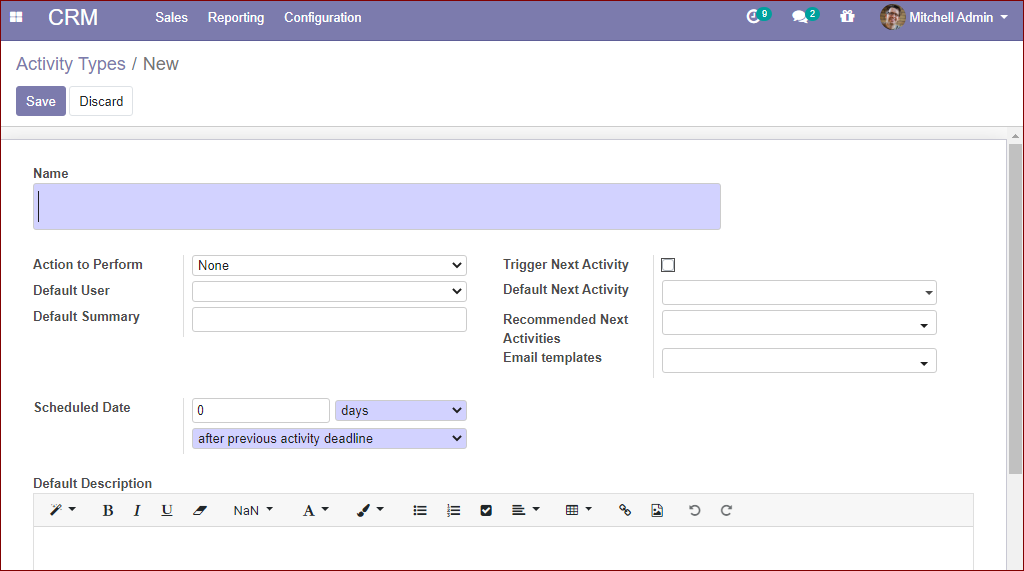Click the Default Summary input field
1024x571 pixels.
(x=329, y=319)
